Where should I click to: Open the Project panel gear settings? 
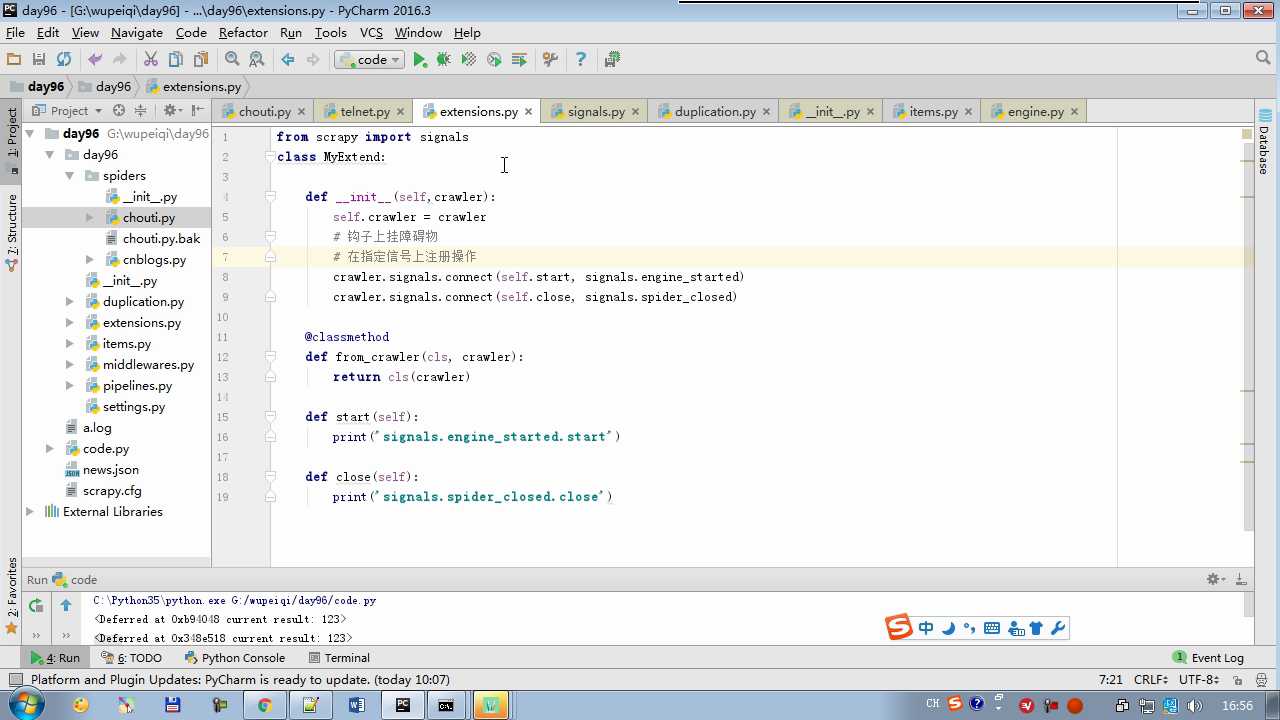click(171, 111)
